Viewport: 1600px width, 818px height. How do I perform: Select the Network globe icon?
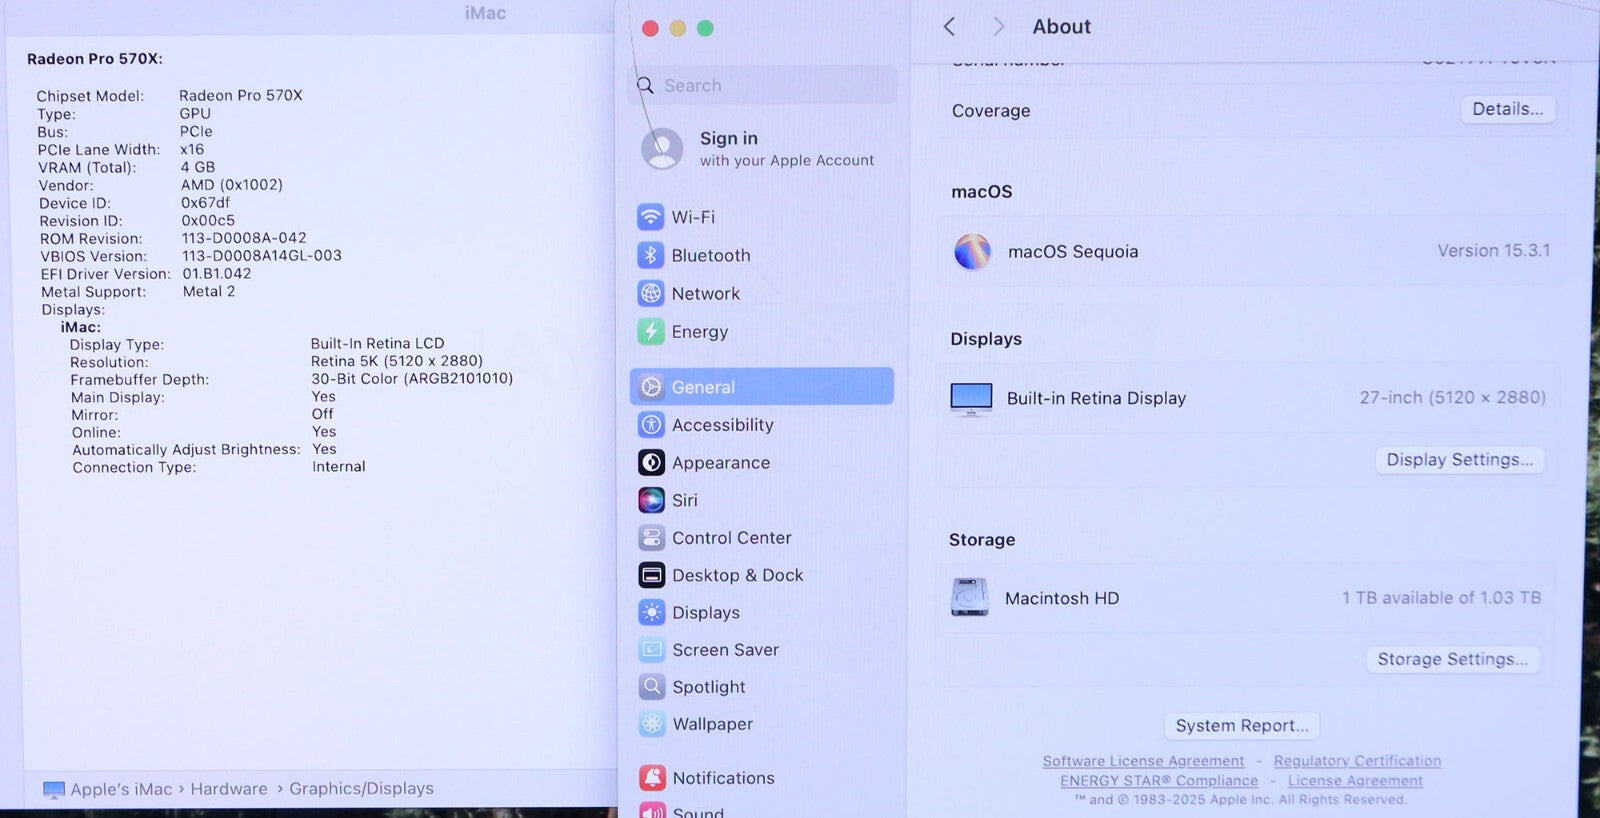[651, 293]
